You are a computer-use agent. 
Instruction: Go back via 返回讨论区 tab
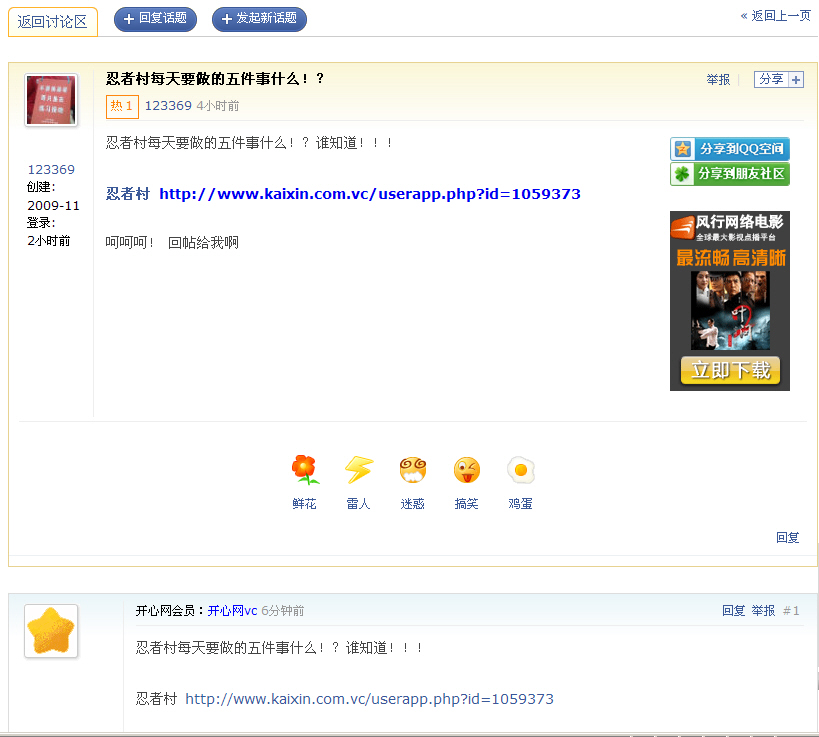click(53, 22)
